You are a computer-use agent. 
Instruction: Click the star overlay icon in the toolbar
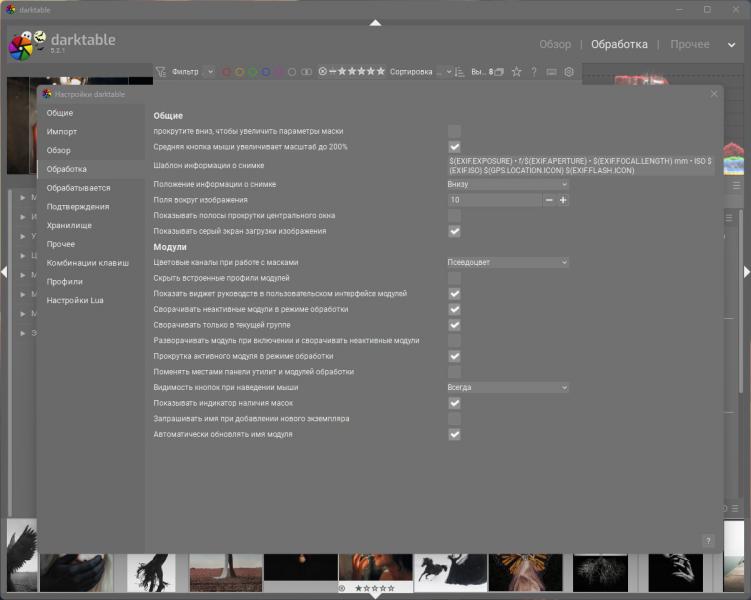(x=516, y=72)
